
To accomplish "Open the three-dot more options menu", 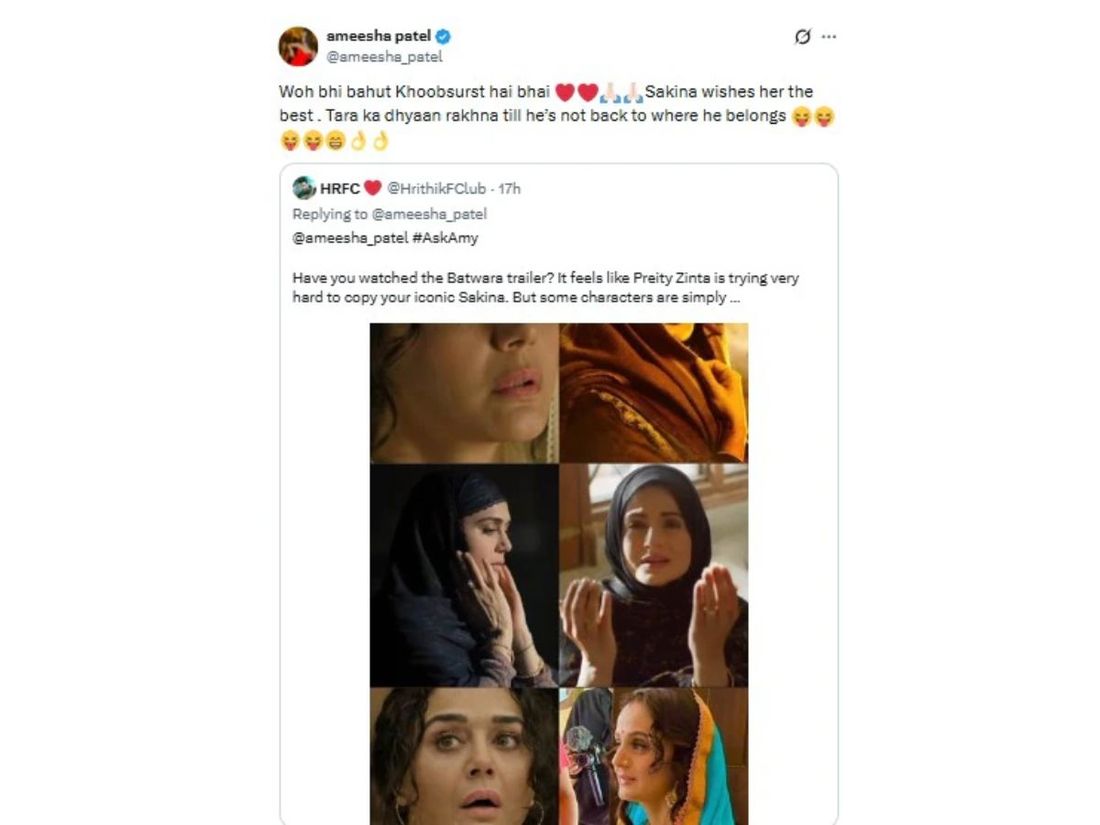I will [829, 36].
